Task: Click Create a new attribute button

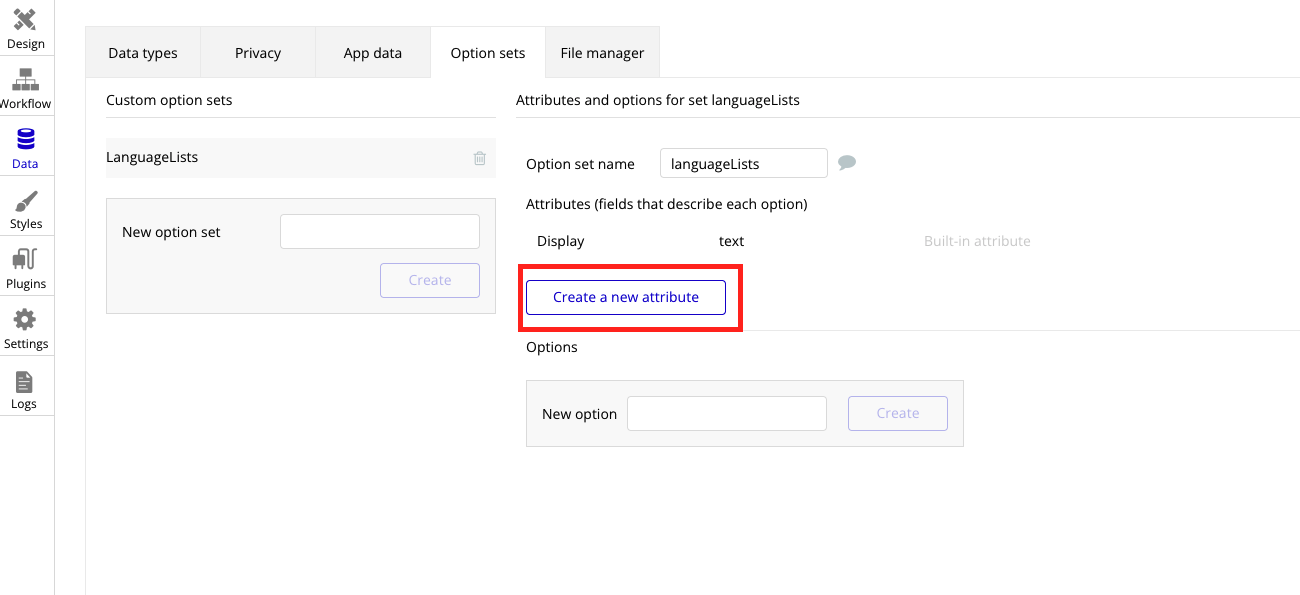Action: (x=626, y=297)
